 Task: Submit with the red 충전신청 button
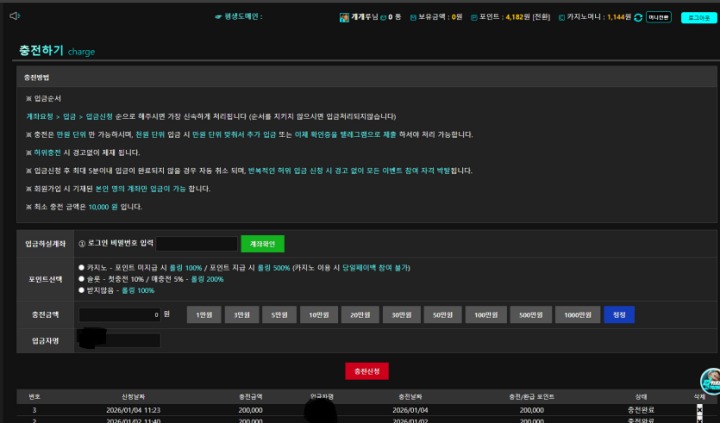coord(366,370)
